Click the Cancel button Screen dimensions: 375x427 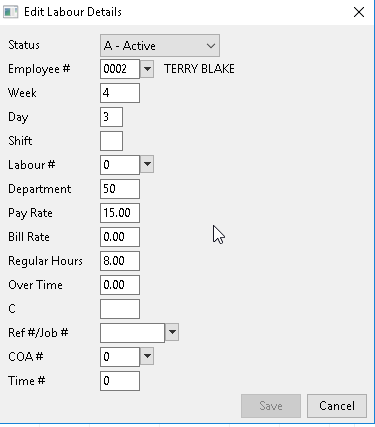tap(337, 406)
